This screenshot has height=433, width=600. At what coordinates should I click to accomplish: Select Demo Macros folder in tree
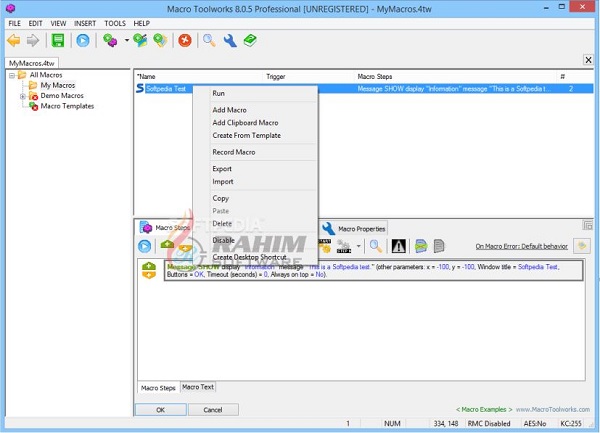[x=62, y=96]
